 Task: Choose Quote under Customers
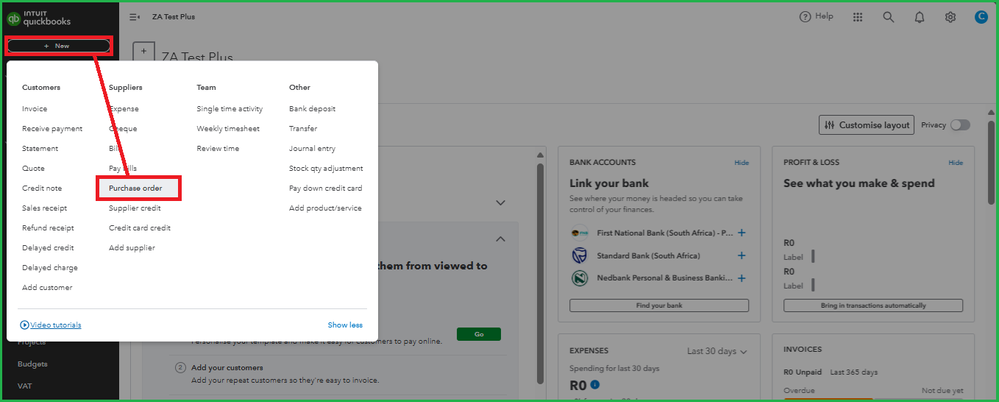[x=33, y=168]
